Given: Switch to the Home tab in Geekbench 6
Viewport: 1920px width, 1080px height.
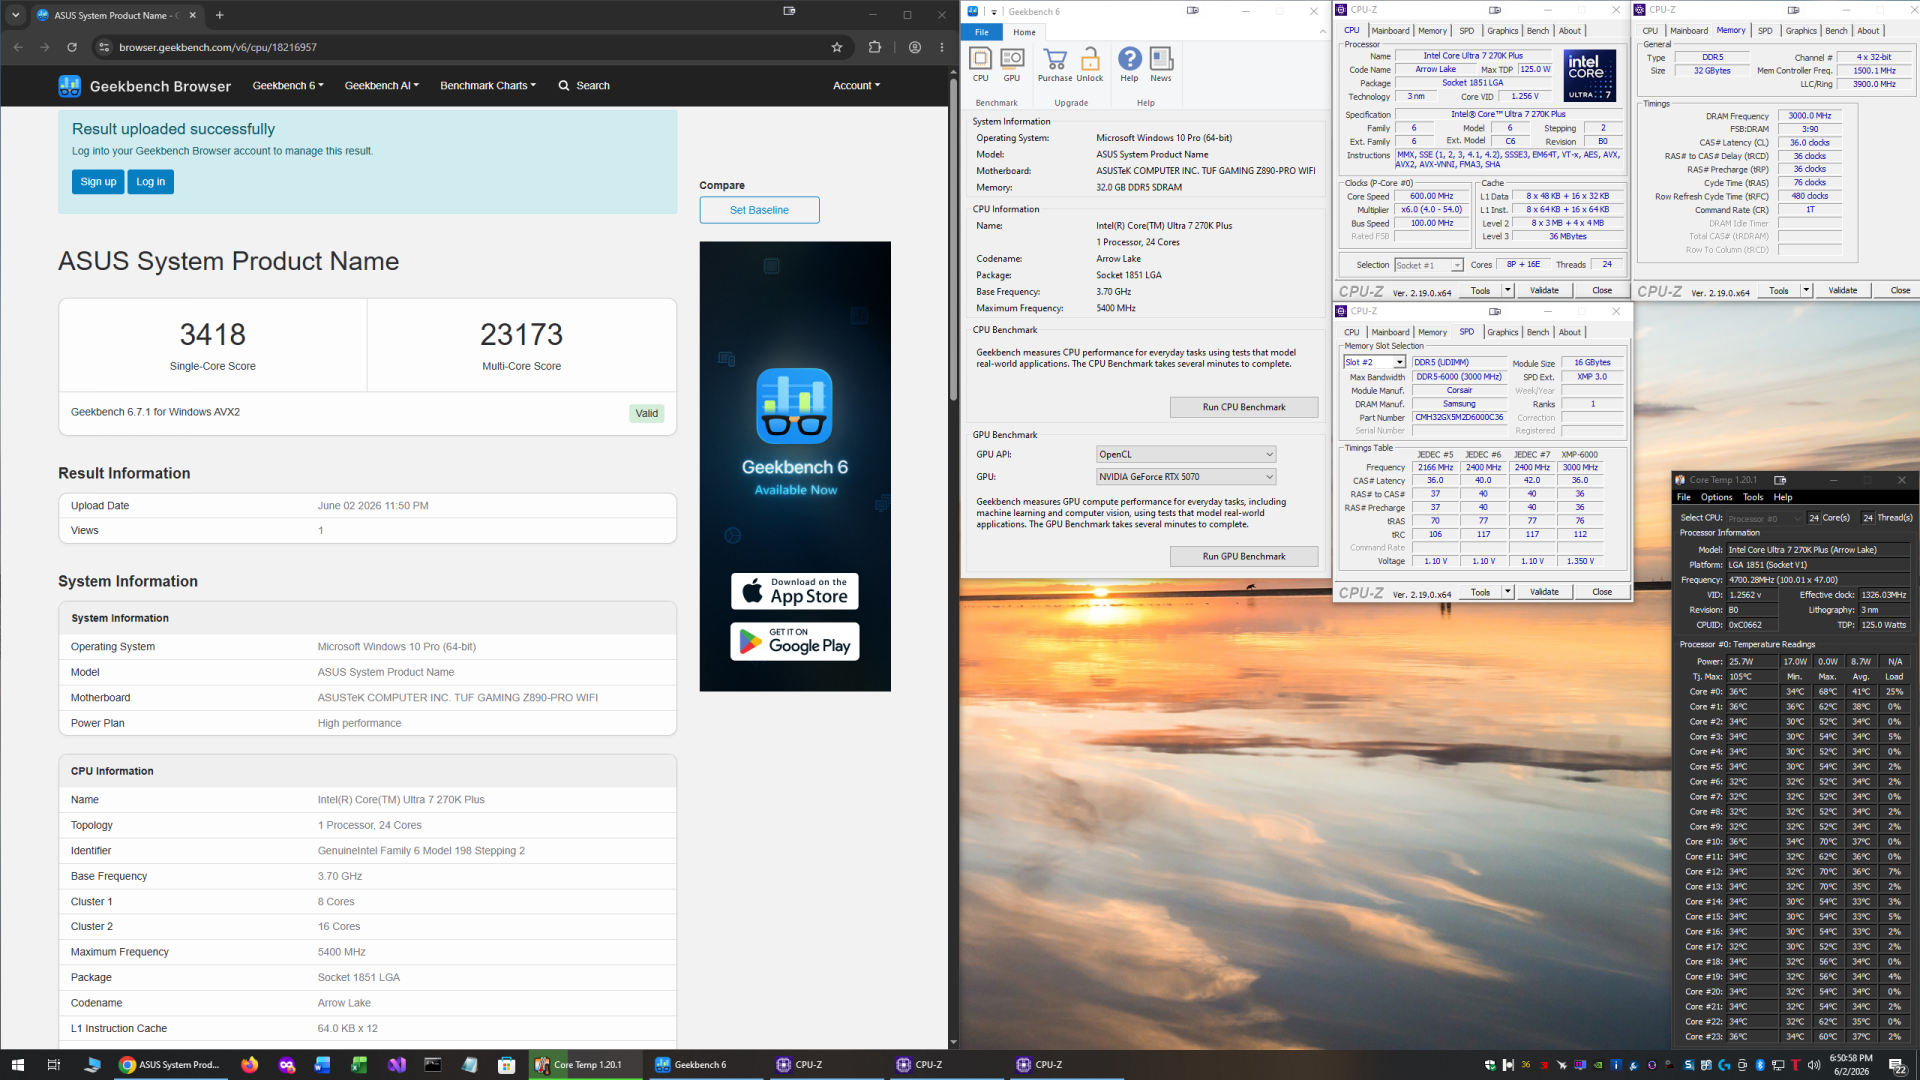Looking at the screenshot, I should click(x=1025, y=32).
